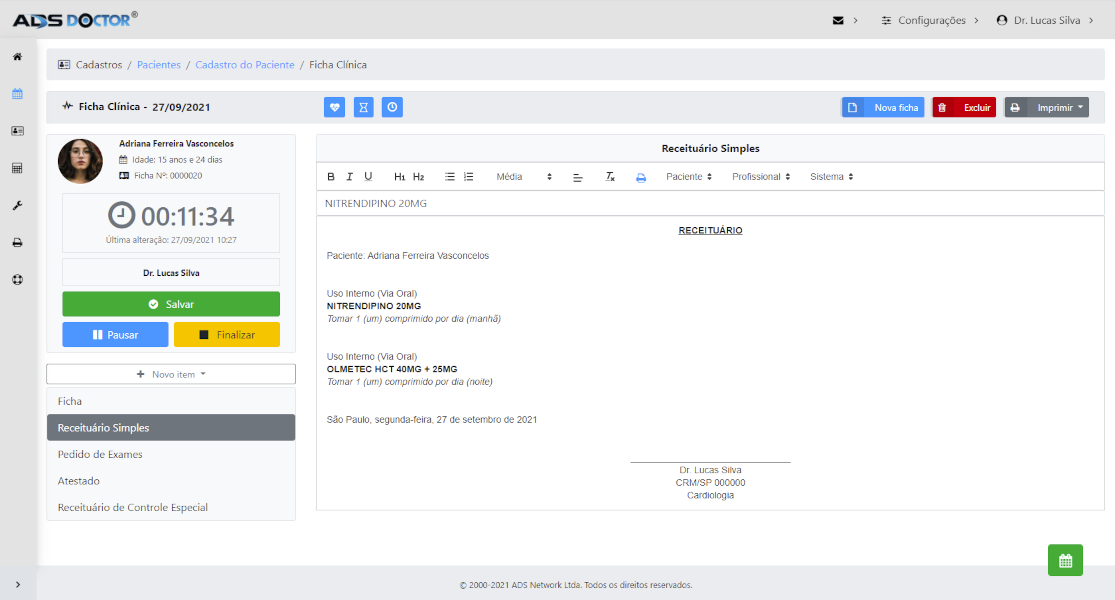Image resolution: width=1115 pixels, height=600 pixels.
Task: Toggle underline formatting in editor
Action: pyautogui.click(x=368, y=176)
